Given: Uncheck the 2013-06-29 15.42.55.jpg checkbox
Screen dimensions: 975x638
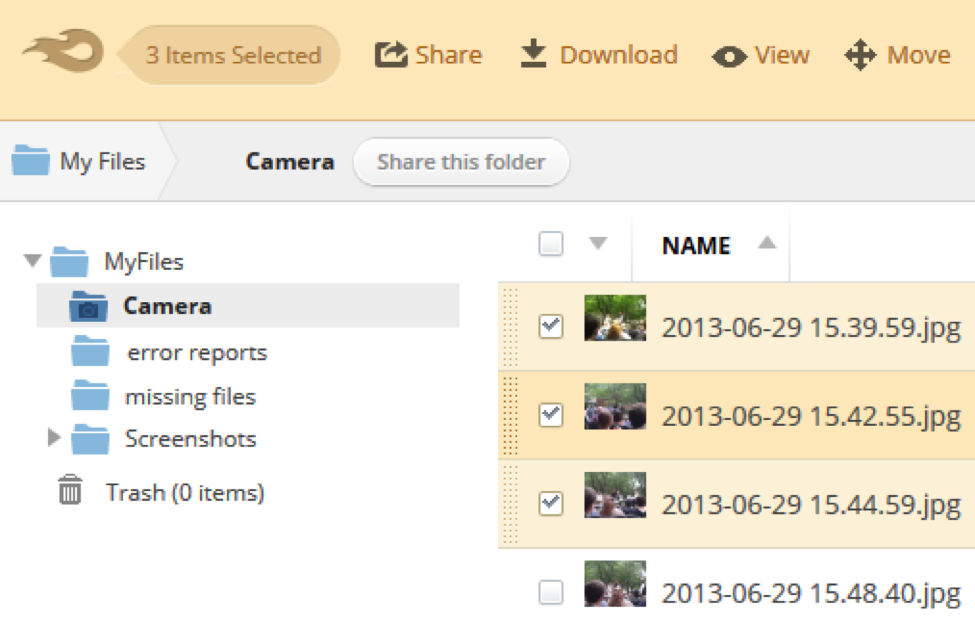Looking at the screenshot, I should pyautogui.click(x=551, y=415).
